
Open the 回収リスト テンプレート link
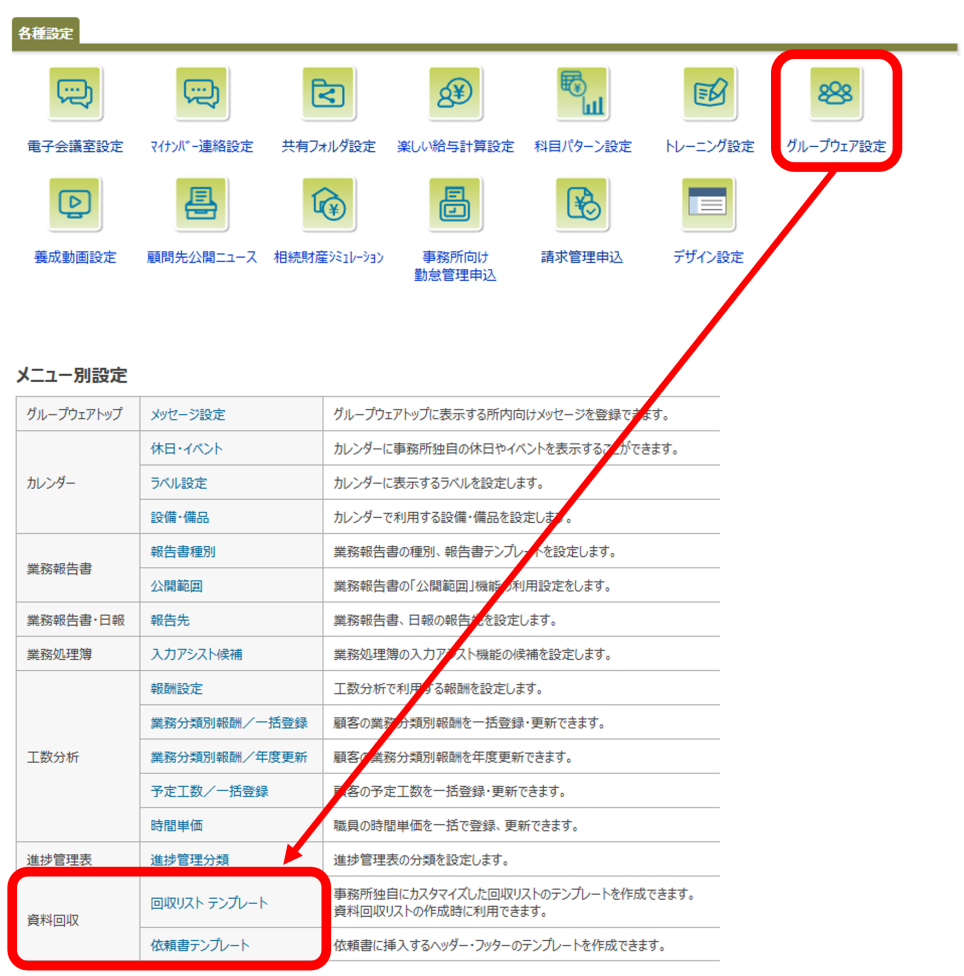[x=209, y=903]
